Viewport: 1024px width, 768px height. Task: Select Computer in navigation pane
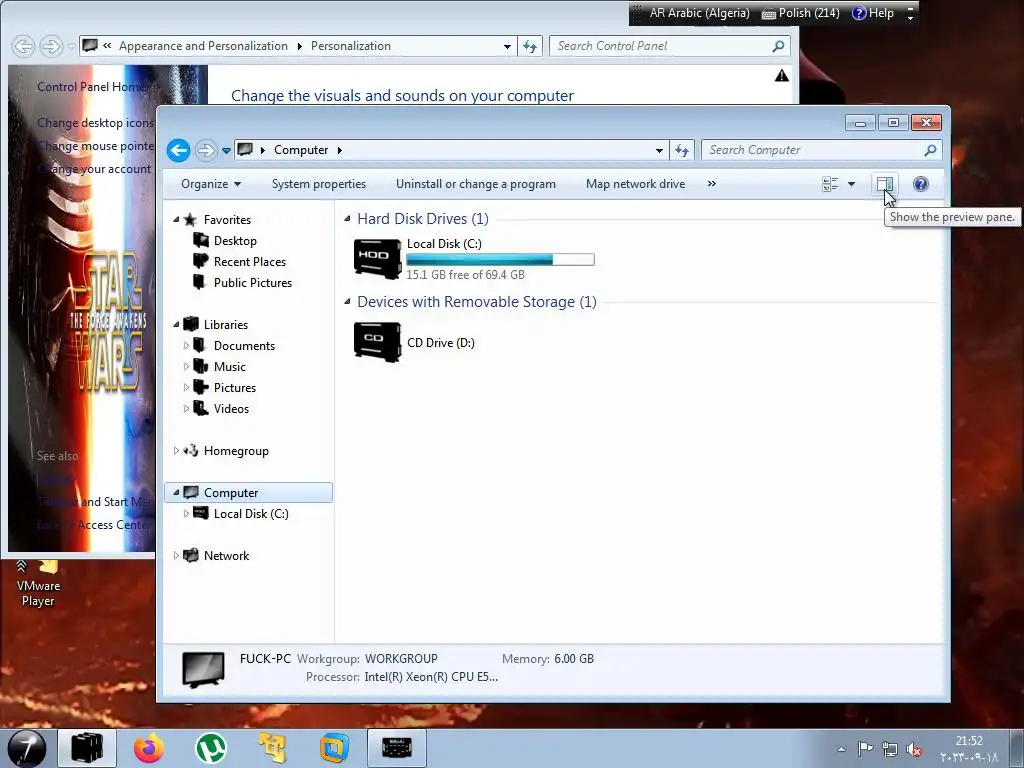[x=249, y=492]
